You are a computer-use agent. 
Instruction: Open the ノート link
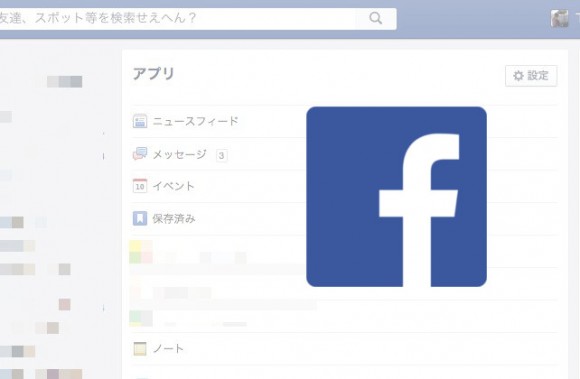pos(168,349)
